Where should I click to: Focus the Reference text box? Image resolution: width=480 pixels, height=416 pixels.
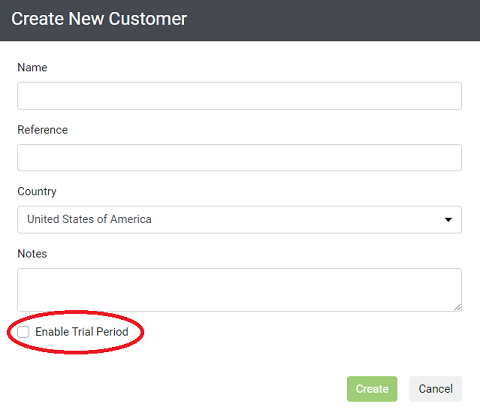[239, 158]
